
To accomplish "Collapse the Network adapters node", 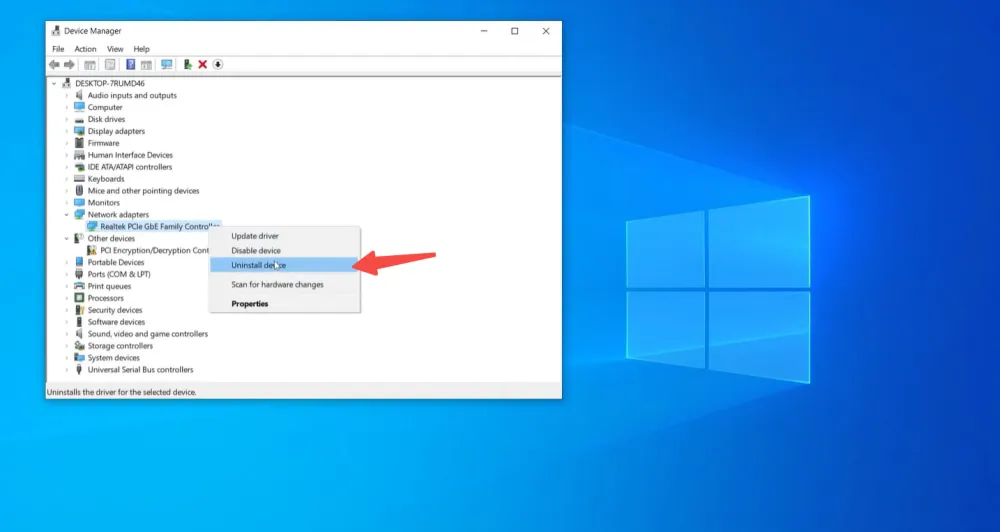I will coord(66,214).
